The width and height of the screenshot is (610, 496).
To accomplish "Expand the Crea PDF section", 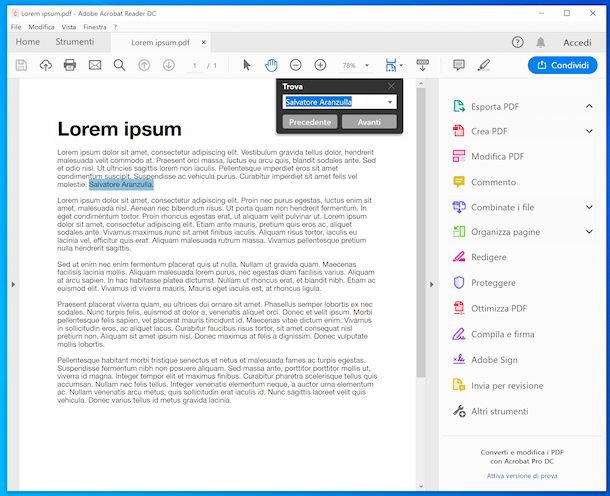I will [x=589, y=131].
